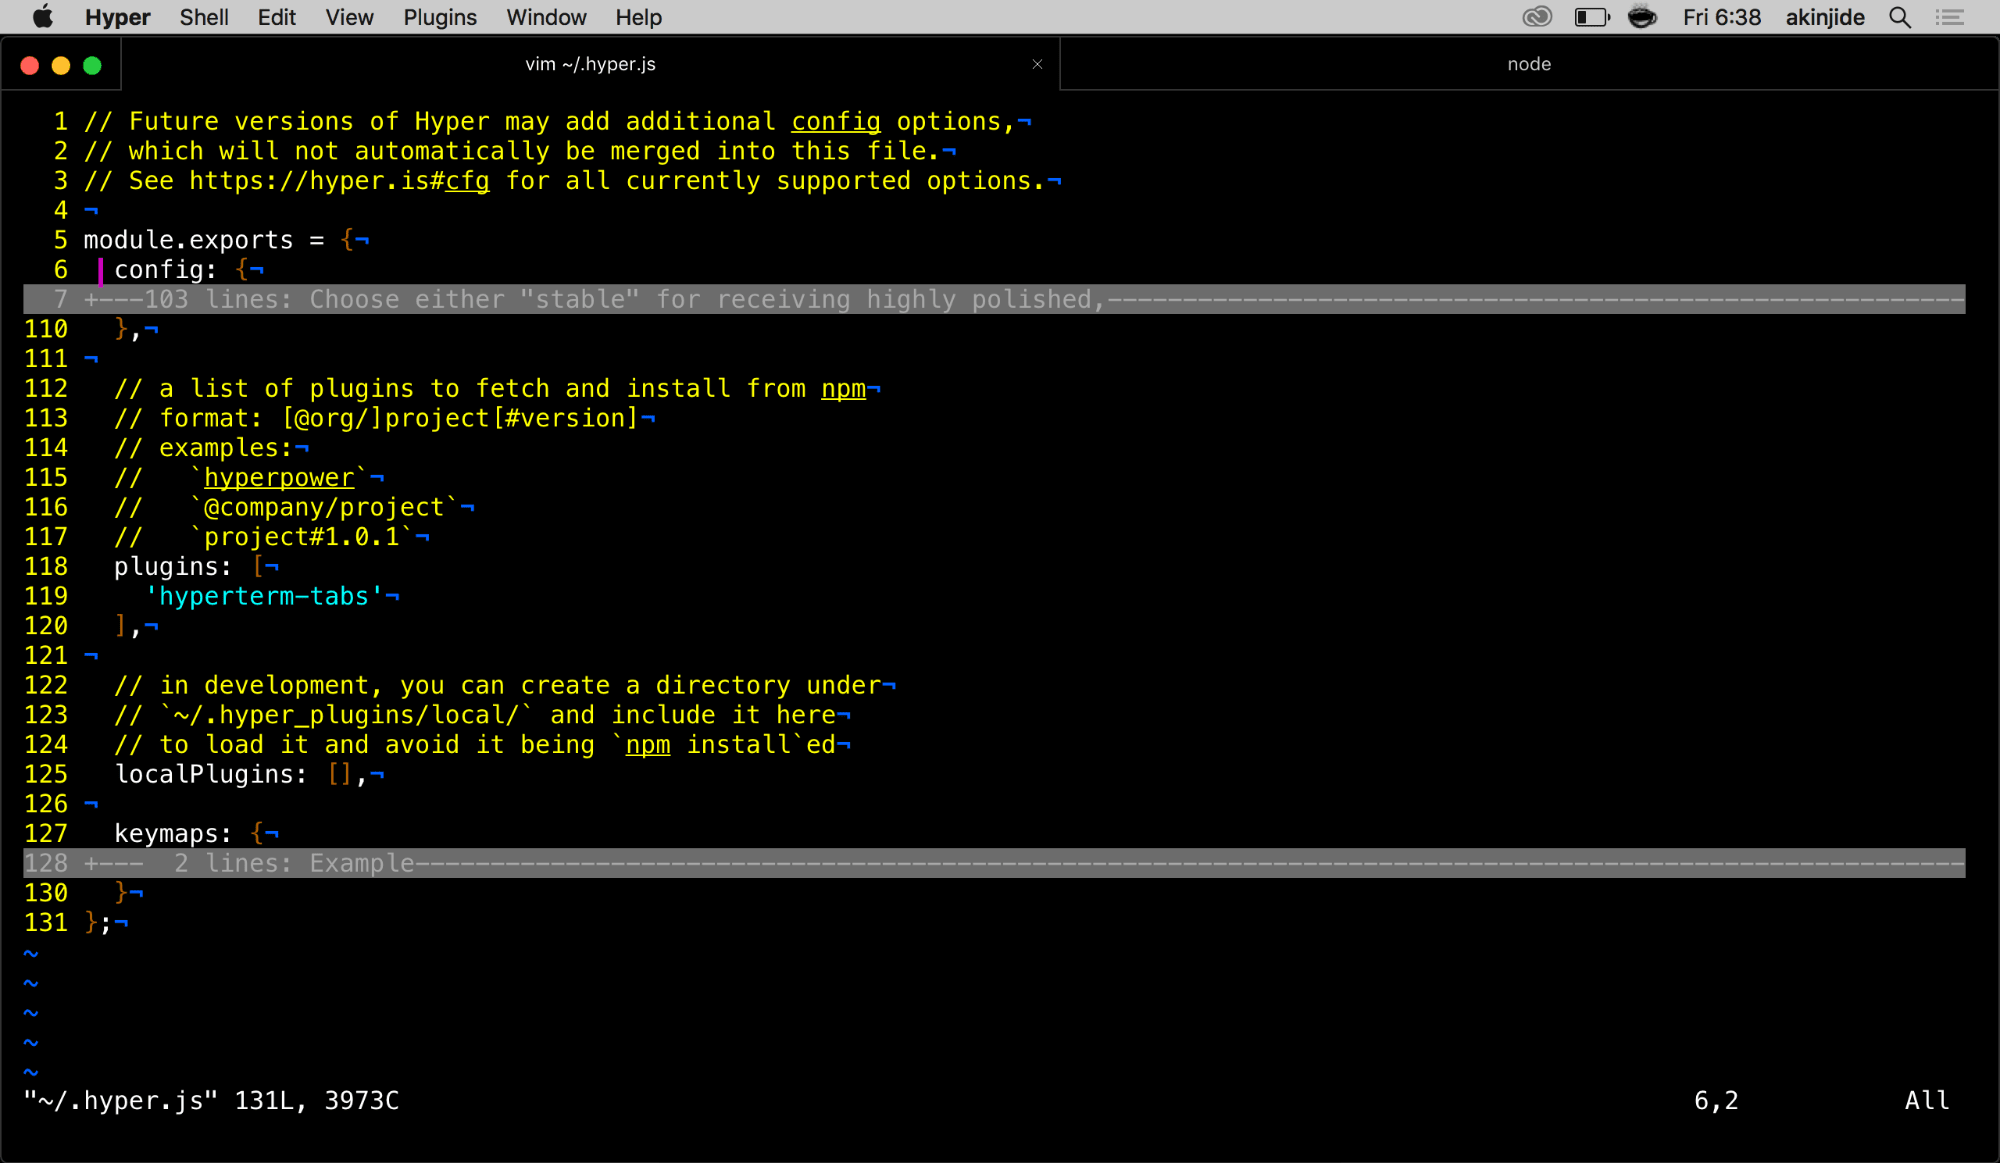Open the Shell menu
The width and height of the screenshot is (2000, 1163).
tap(203, 17)
